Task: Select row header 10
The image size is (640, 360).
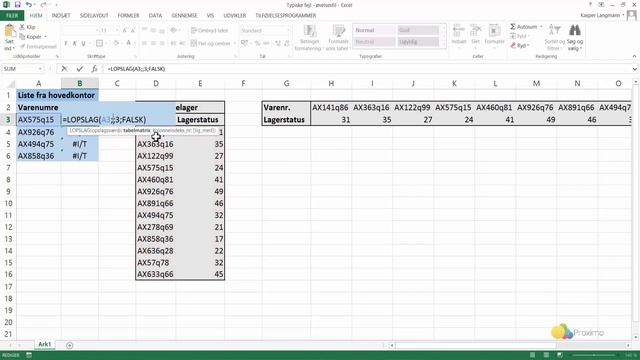Action: [8, 203]
